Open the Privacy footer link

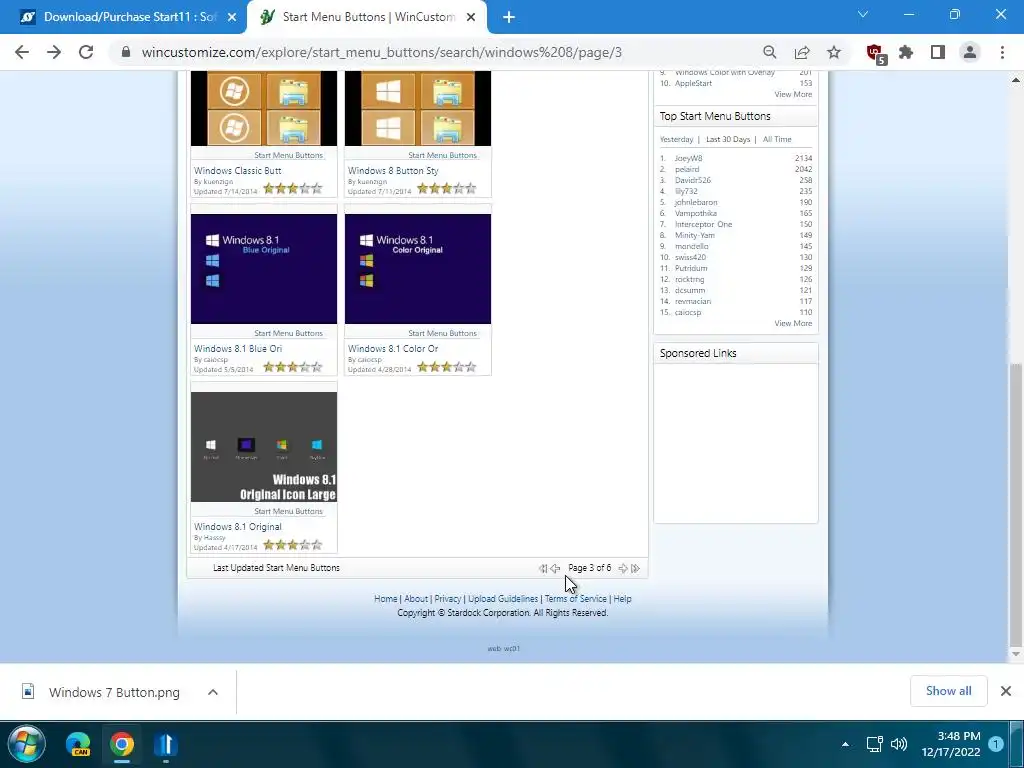click(447, 599)
